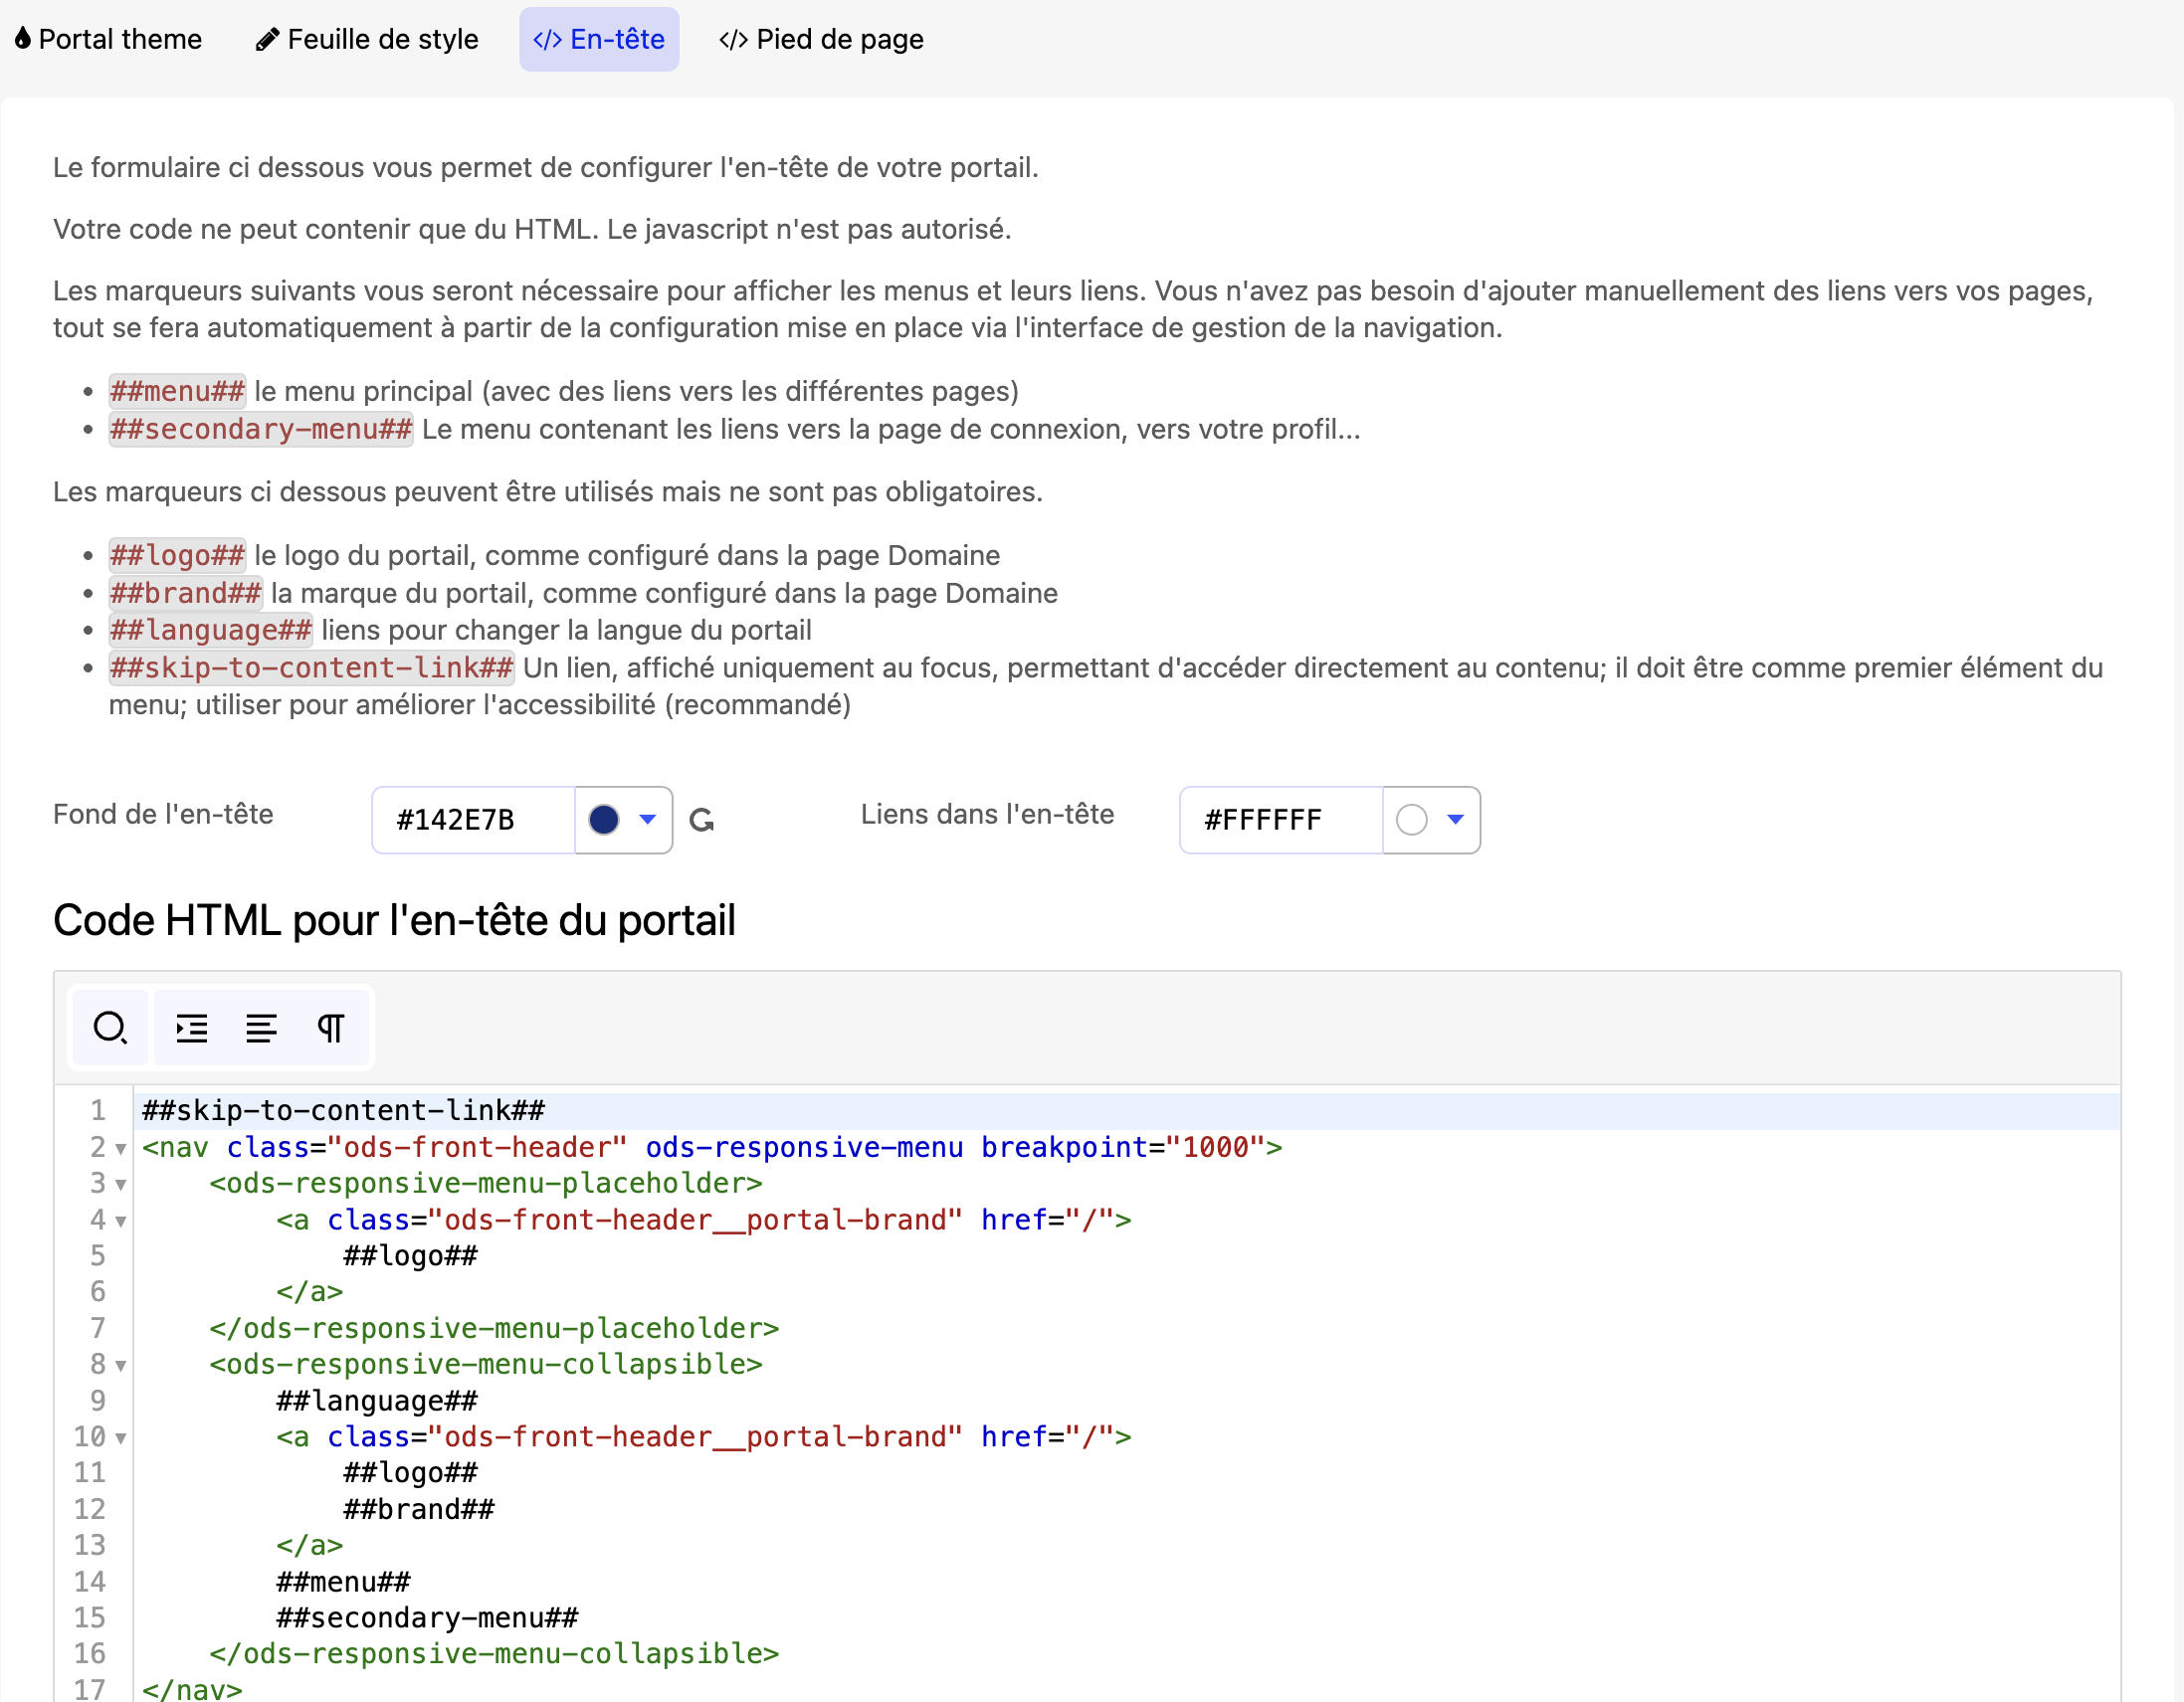Open header links color dropdown arrow
Viewport: 2184px width, 1702px height.
(1455, 819)
